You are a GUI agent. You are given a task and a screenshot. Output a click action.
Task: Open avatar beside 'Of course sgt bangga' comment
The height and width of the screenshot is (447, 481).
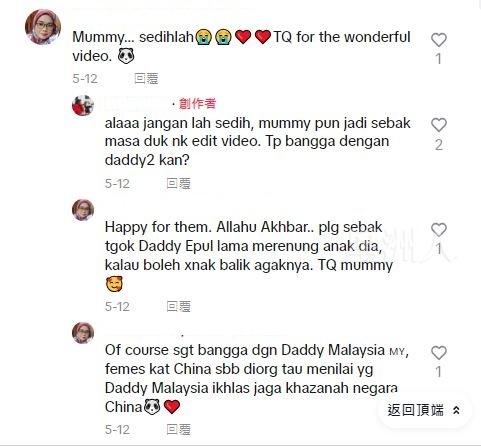point(83,333)
